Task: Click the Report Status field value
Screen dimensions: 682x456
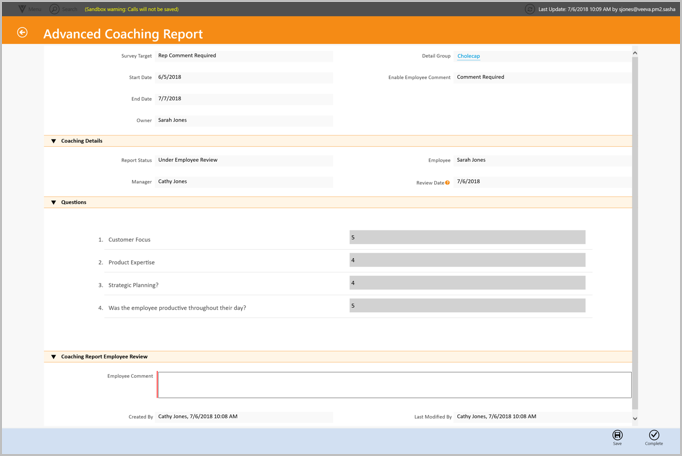Action: pos(188,160)
